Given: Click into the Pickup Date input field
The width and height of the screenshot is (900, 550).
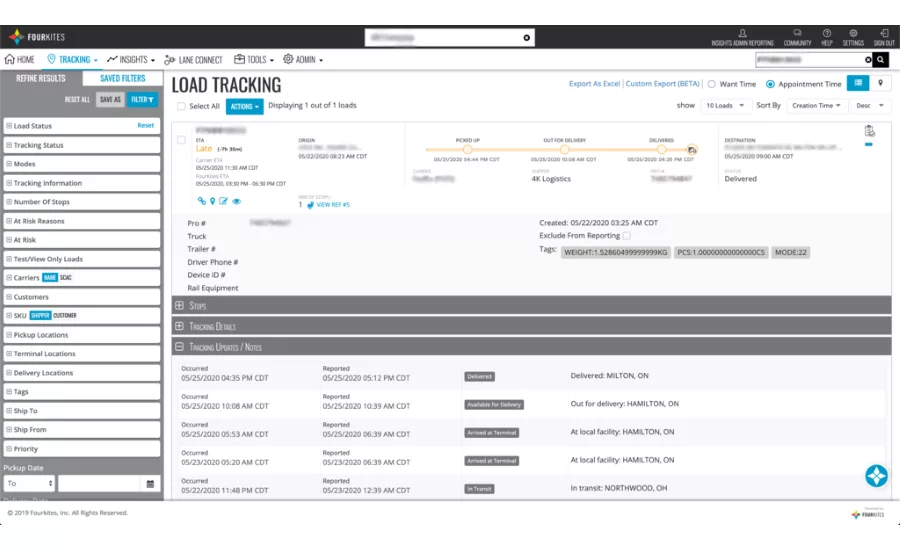Looking at the screenshot, I should [x=99, y=483].
